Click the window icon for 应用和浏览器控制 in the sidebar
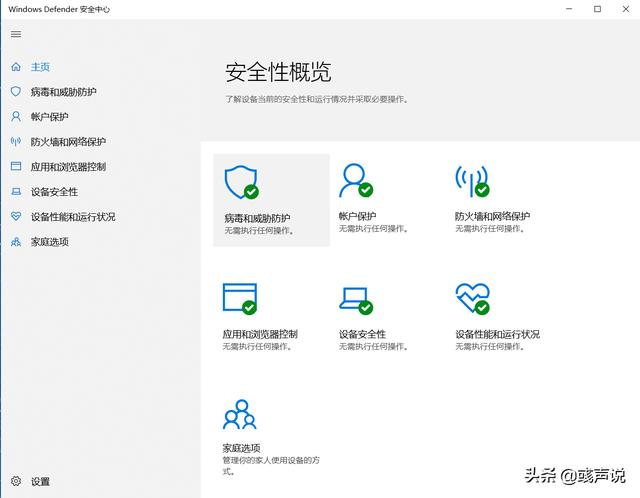This screenshot has width=640, height=498. (16, 166)
